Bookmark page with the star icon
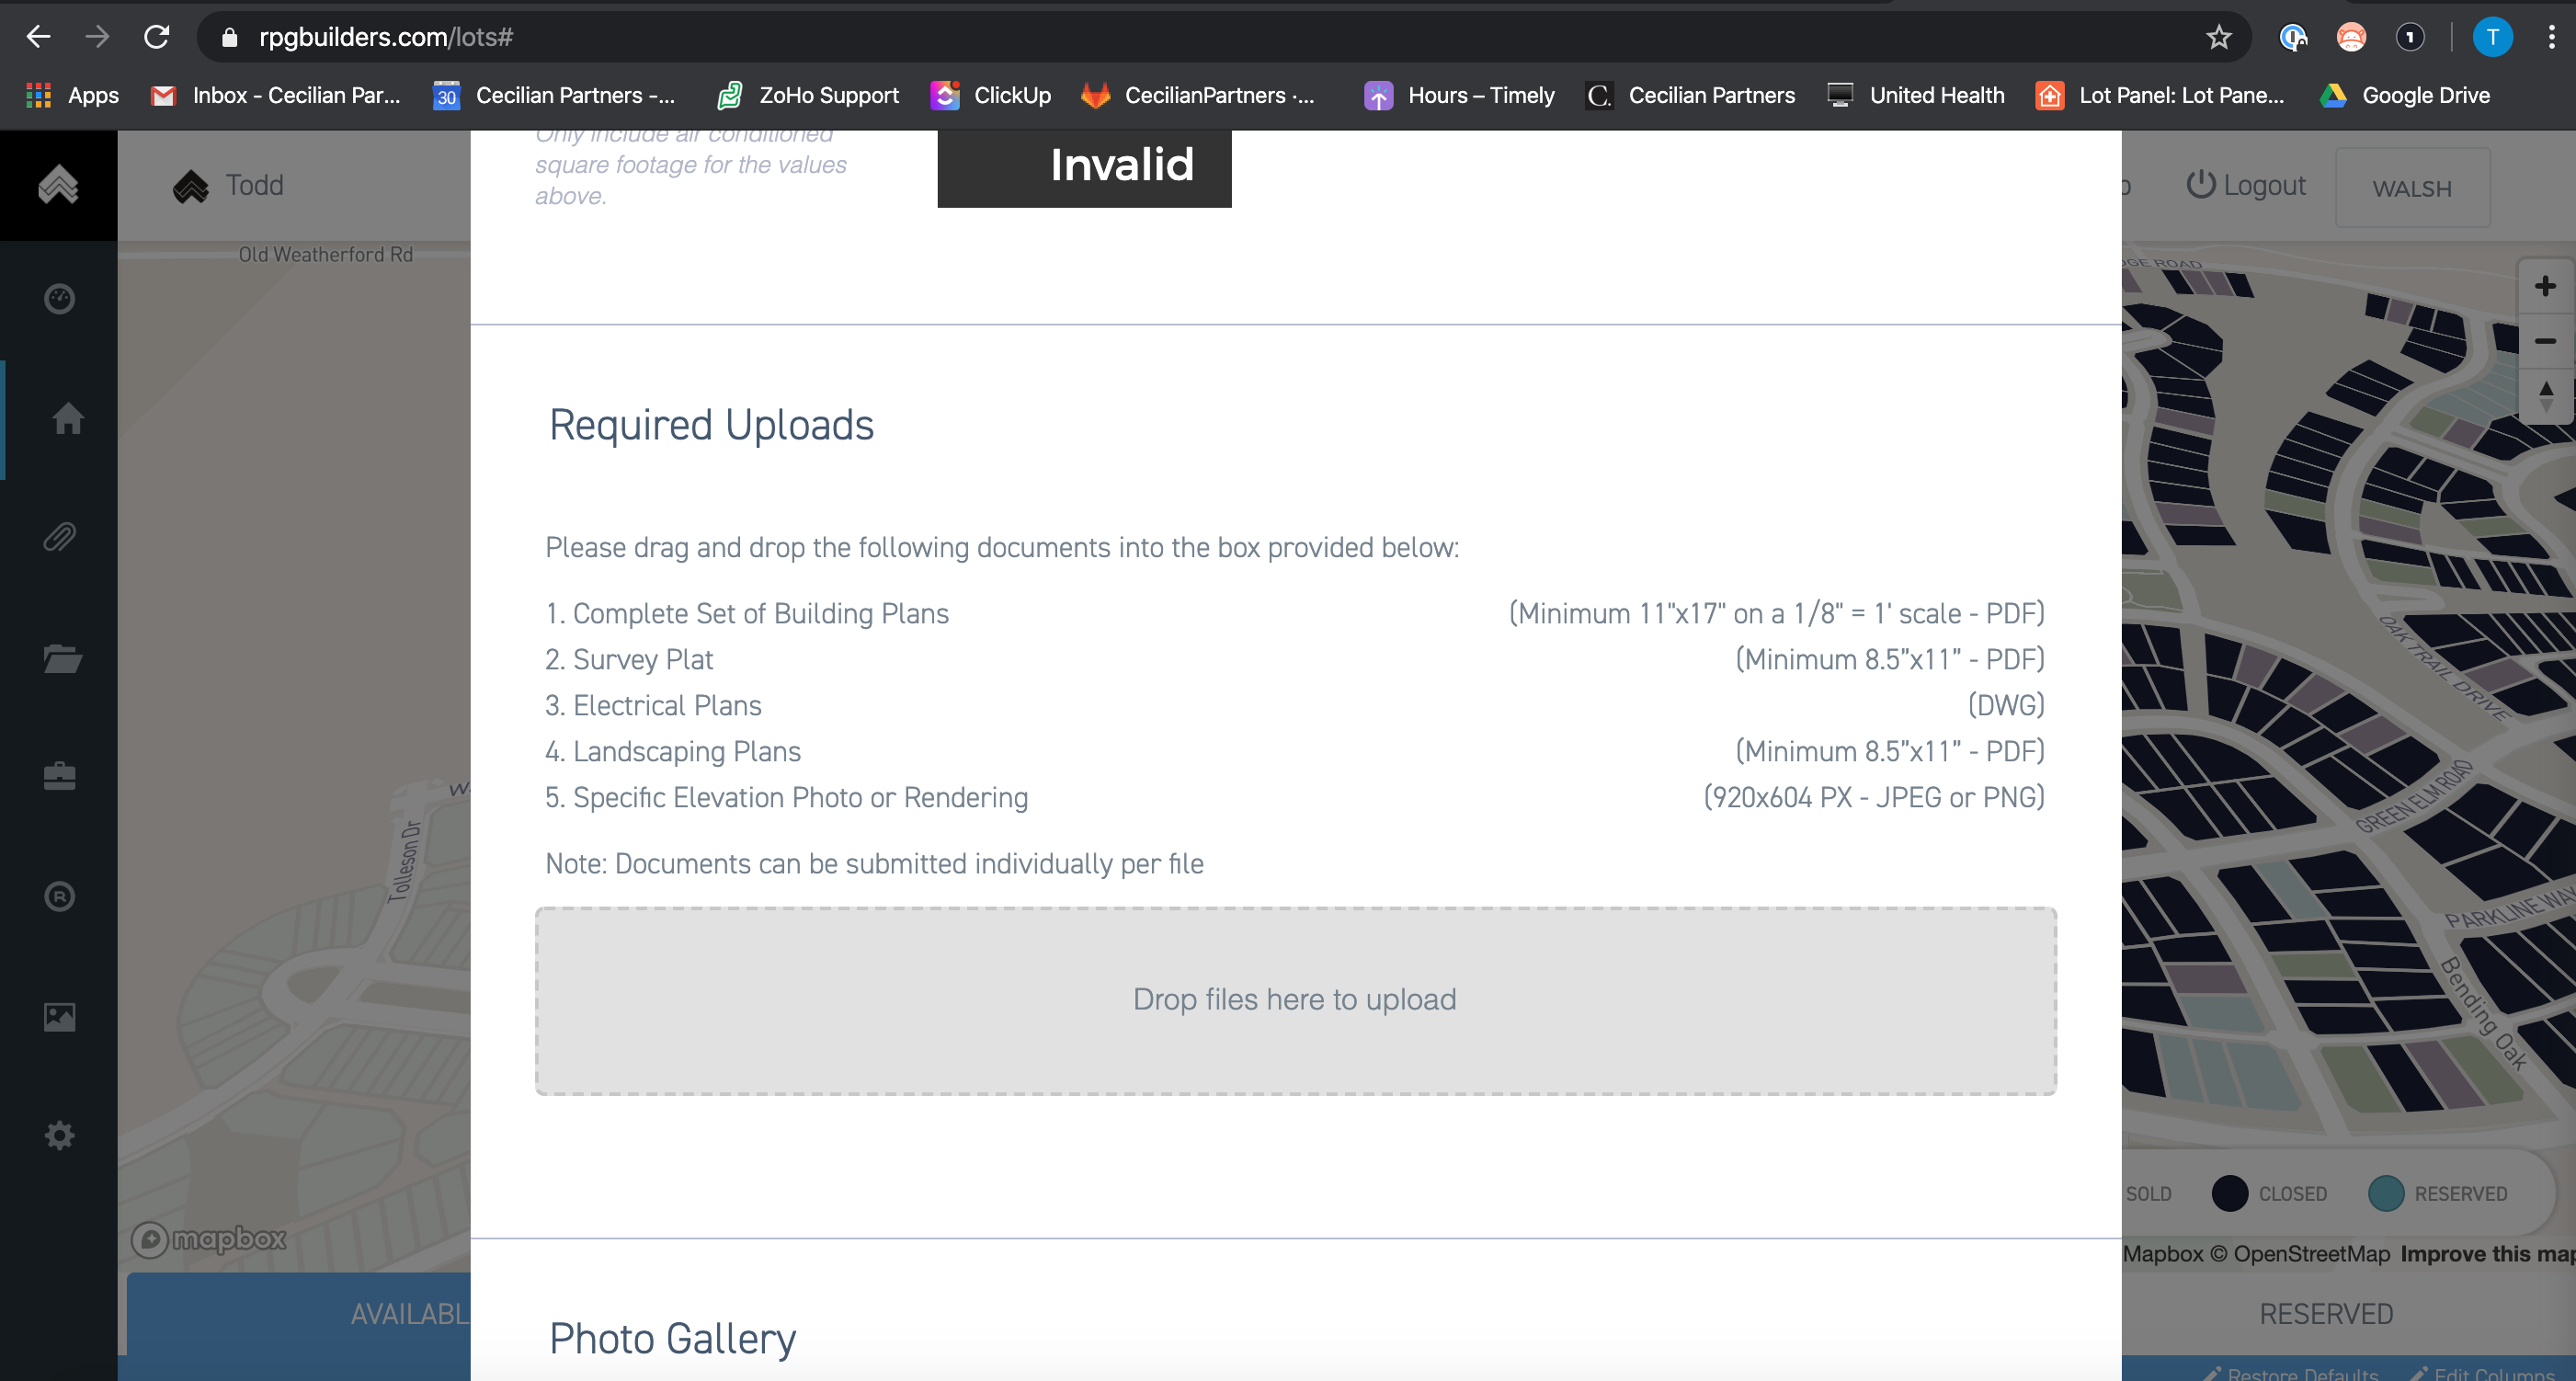Screen dimensions: 2576x1381 pos(2218,38)
